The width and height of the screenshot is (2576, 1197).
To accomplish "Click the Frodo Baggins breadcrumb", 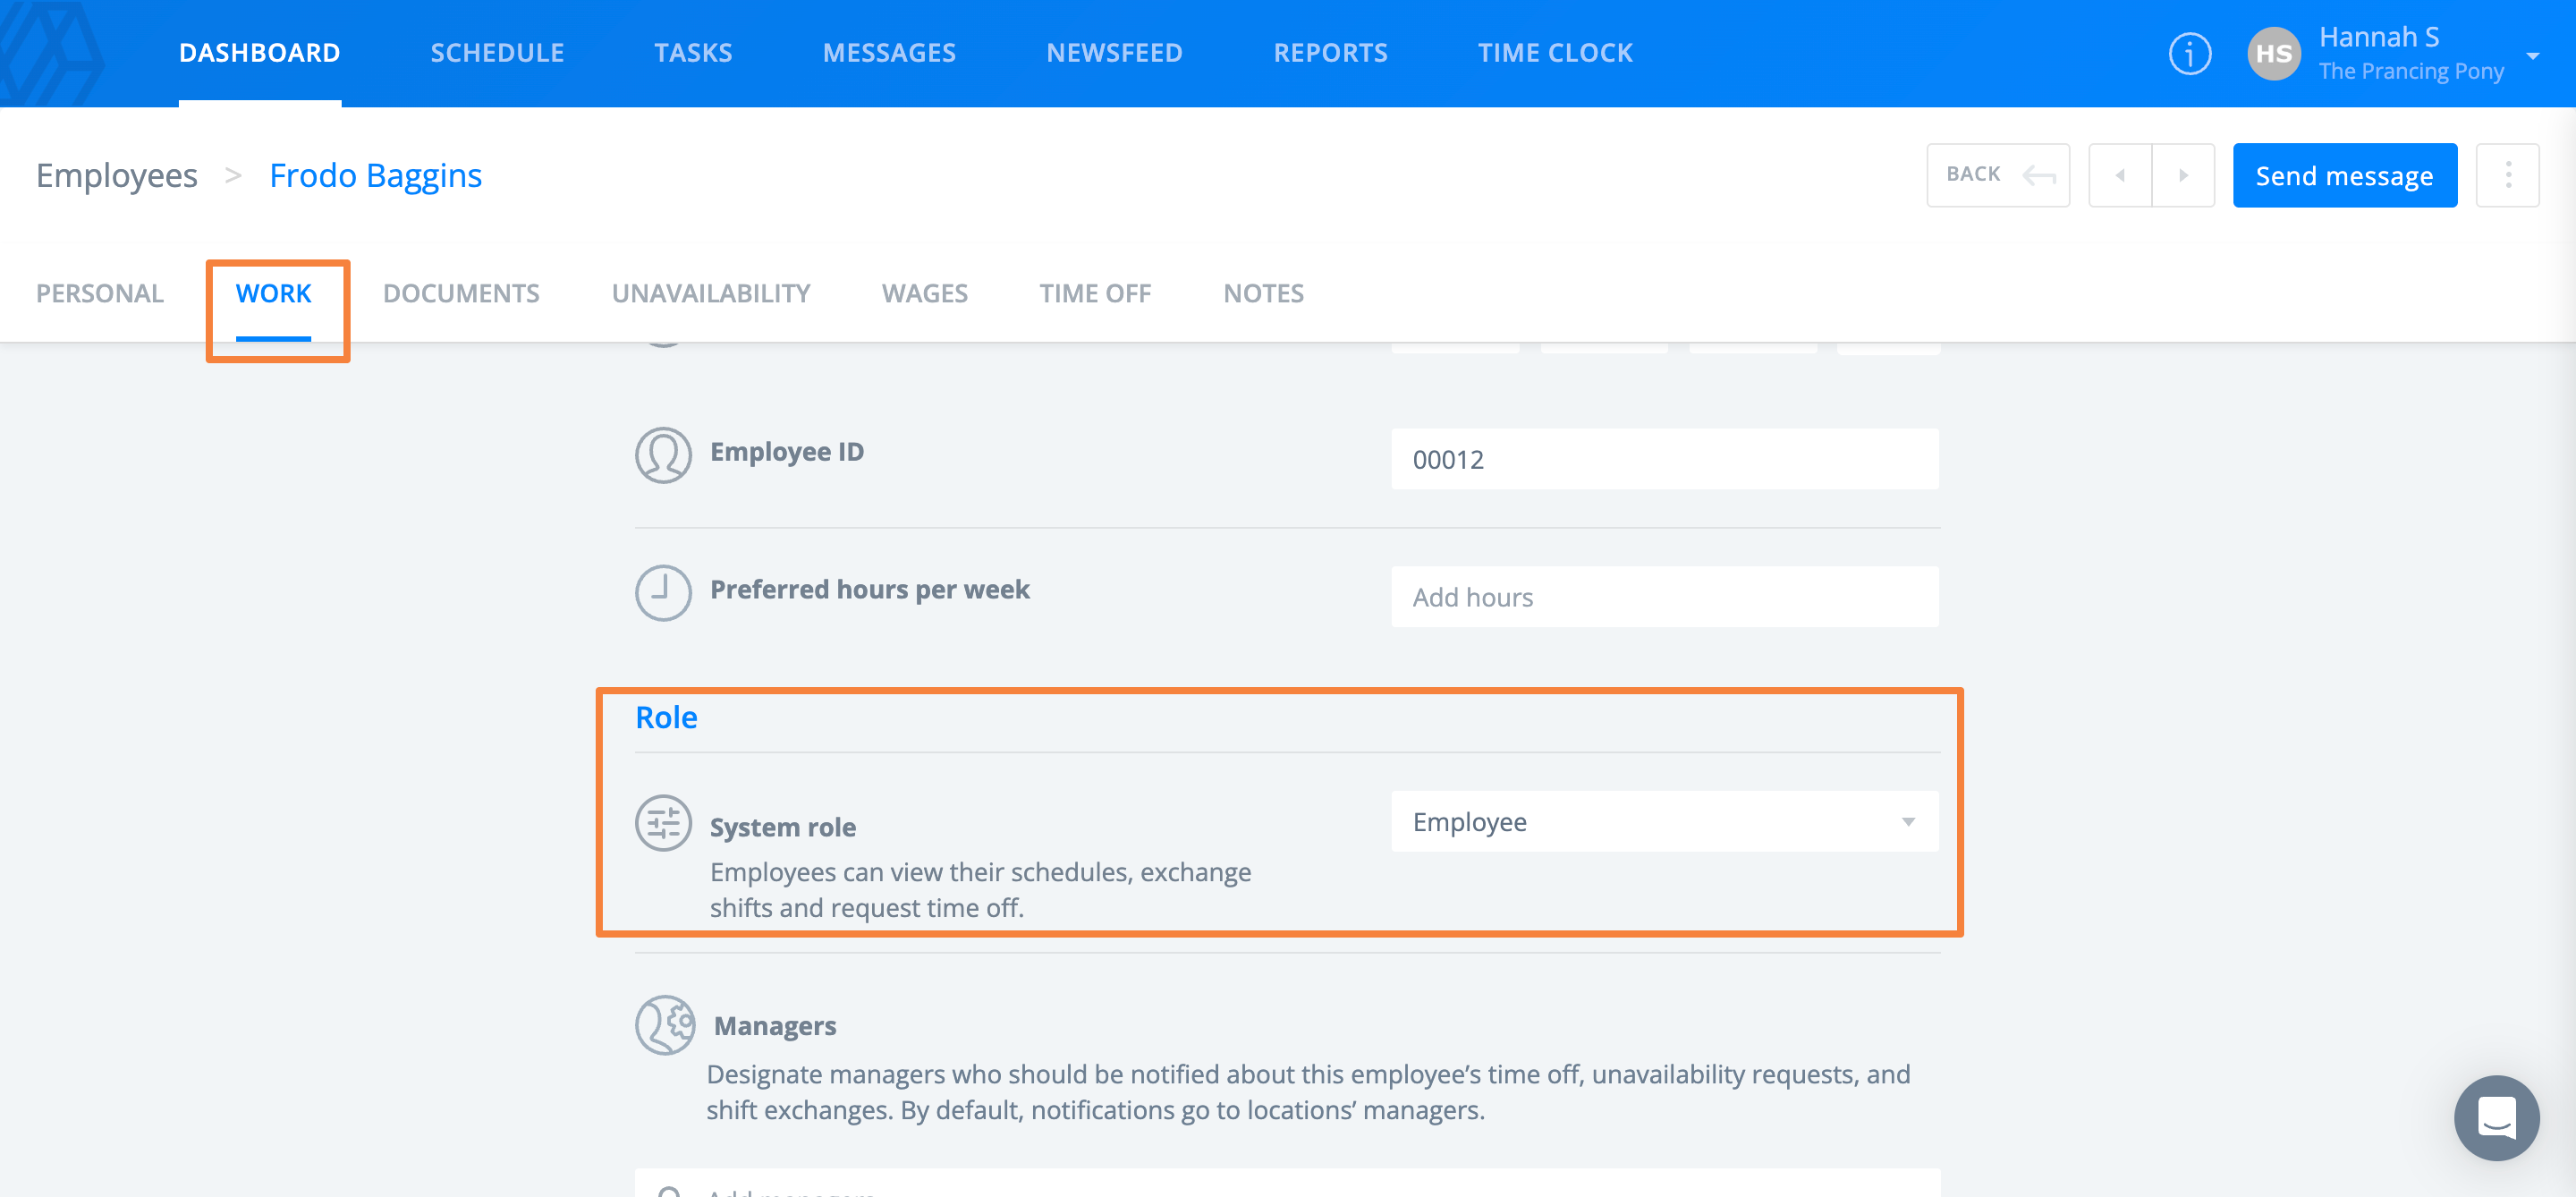I will click(376, 175).
